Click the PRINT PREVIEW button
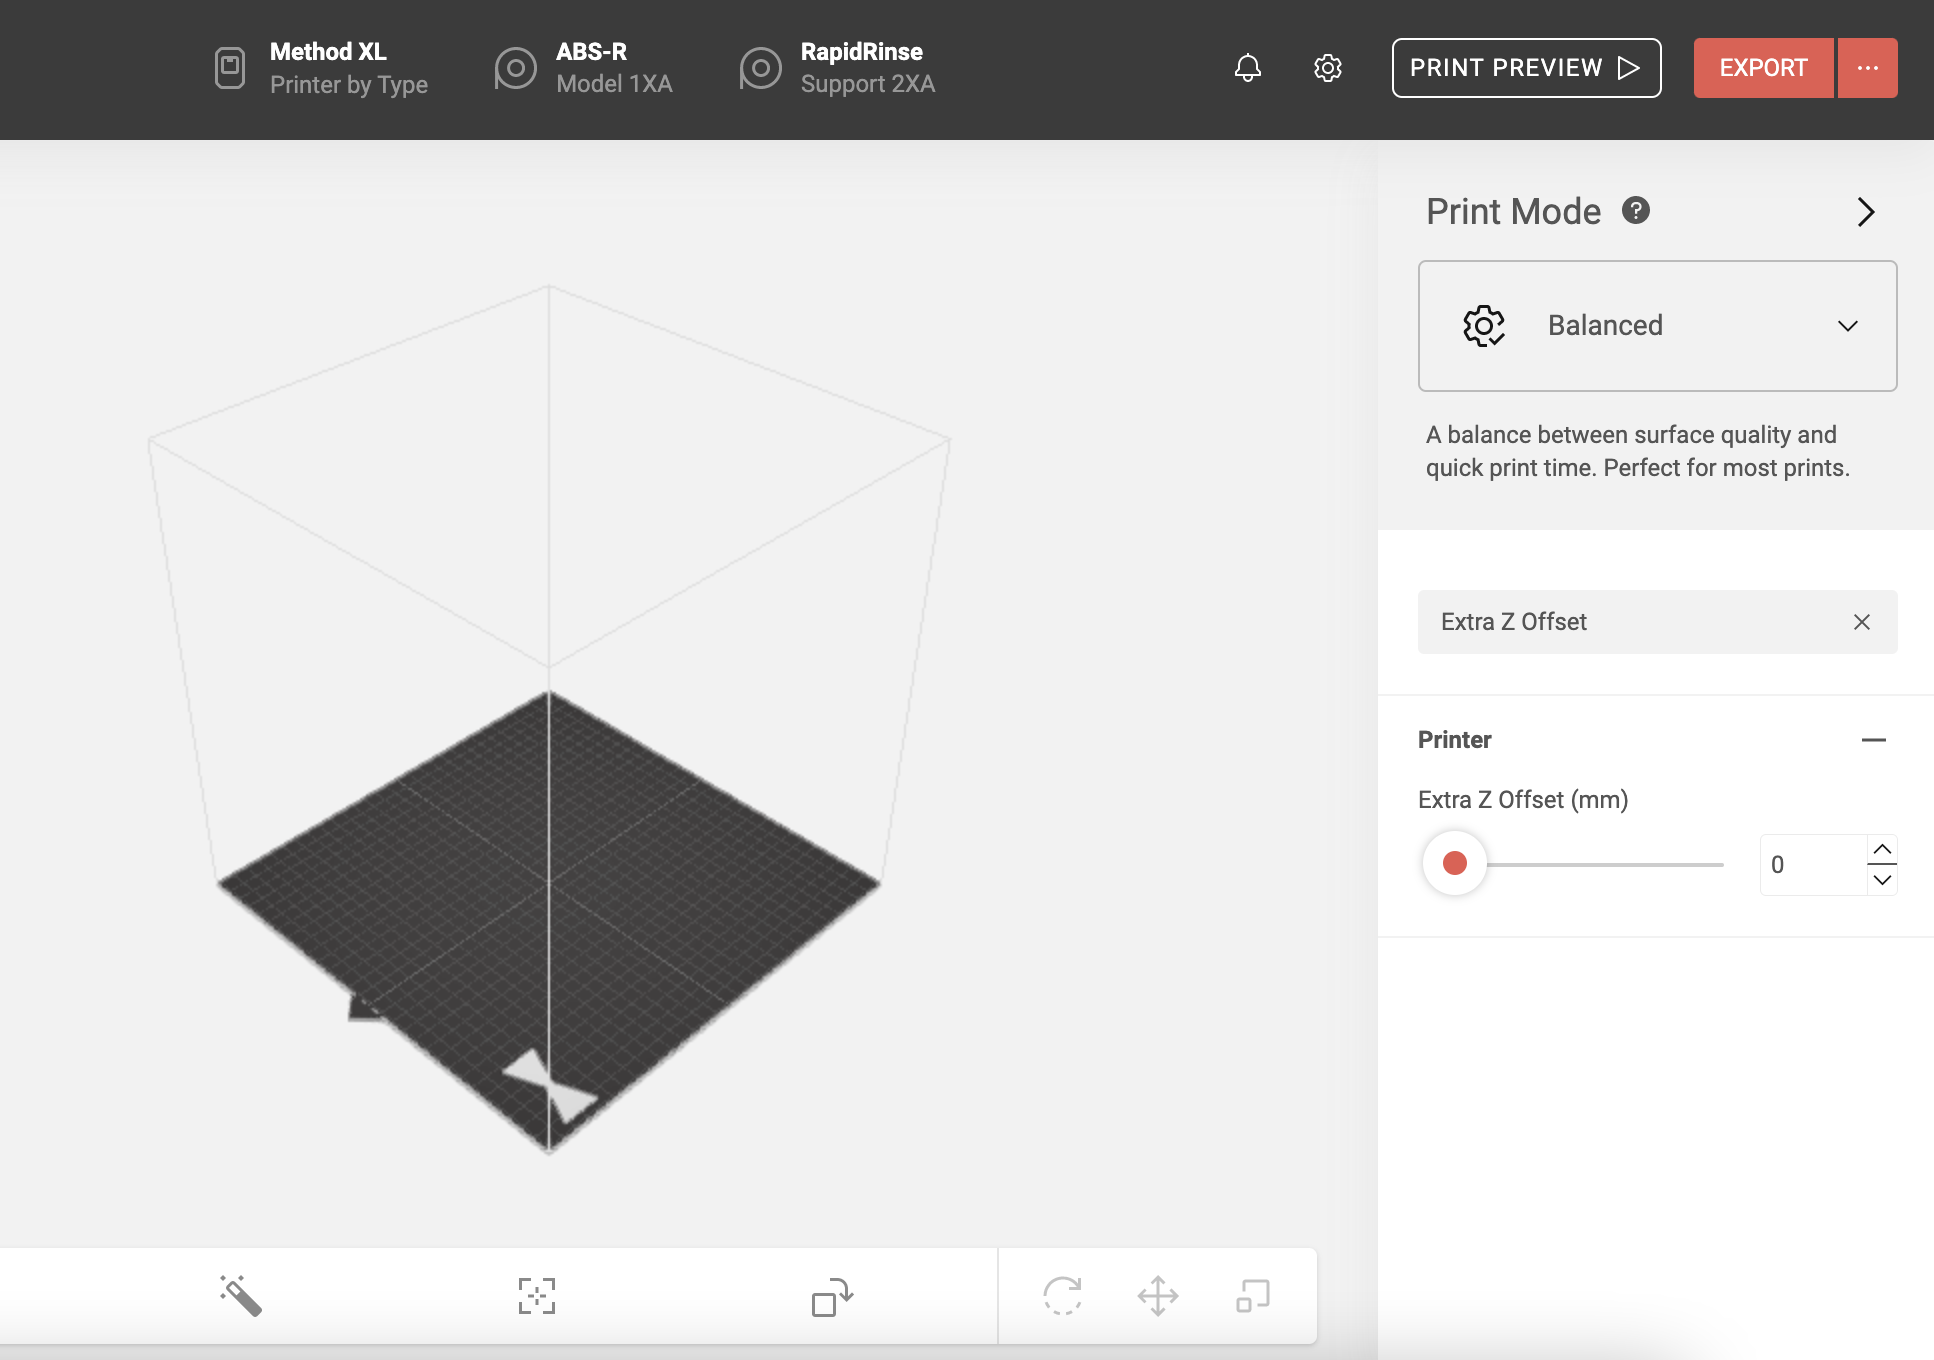 [1526, 68]
